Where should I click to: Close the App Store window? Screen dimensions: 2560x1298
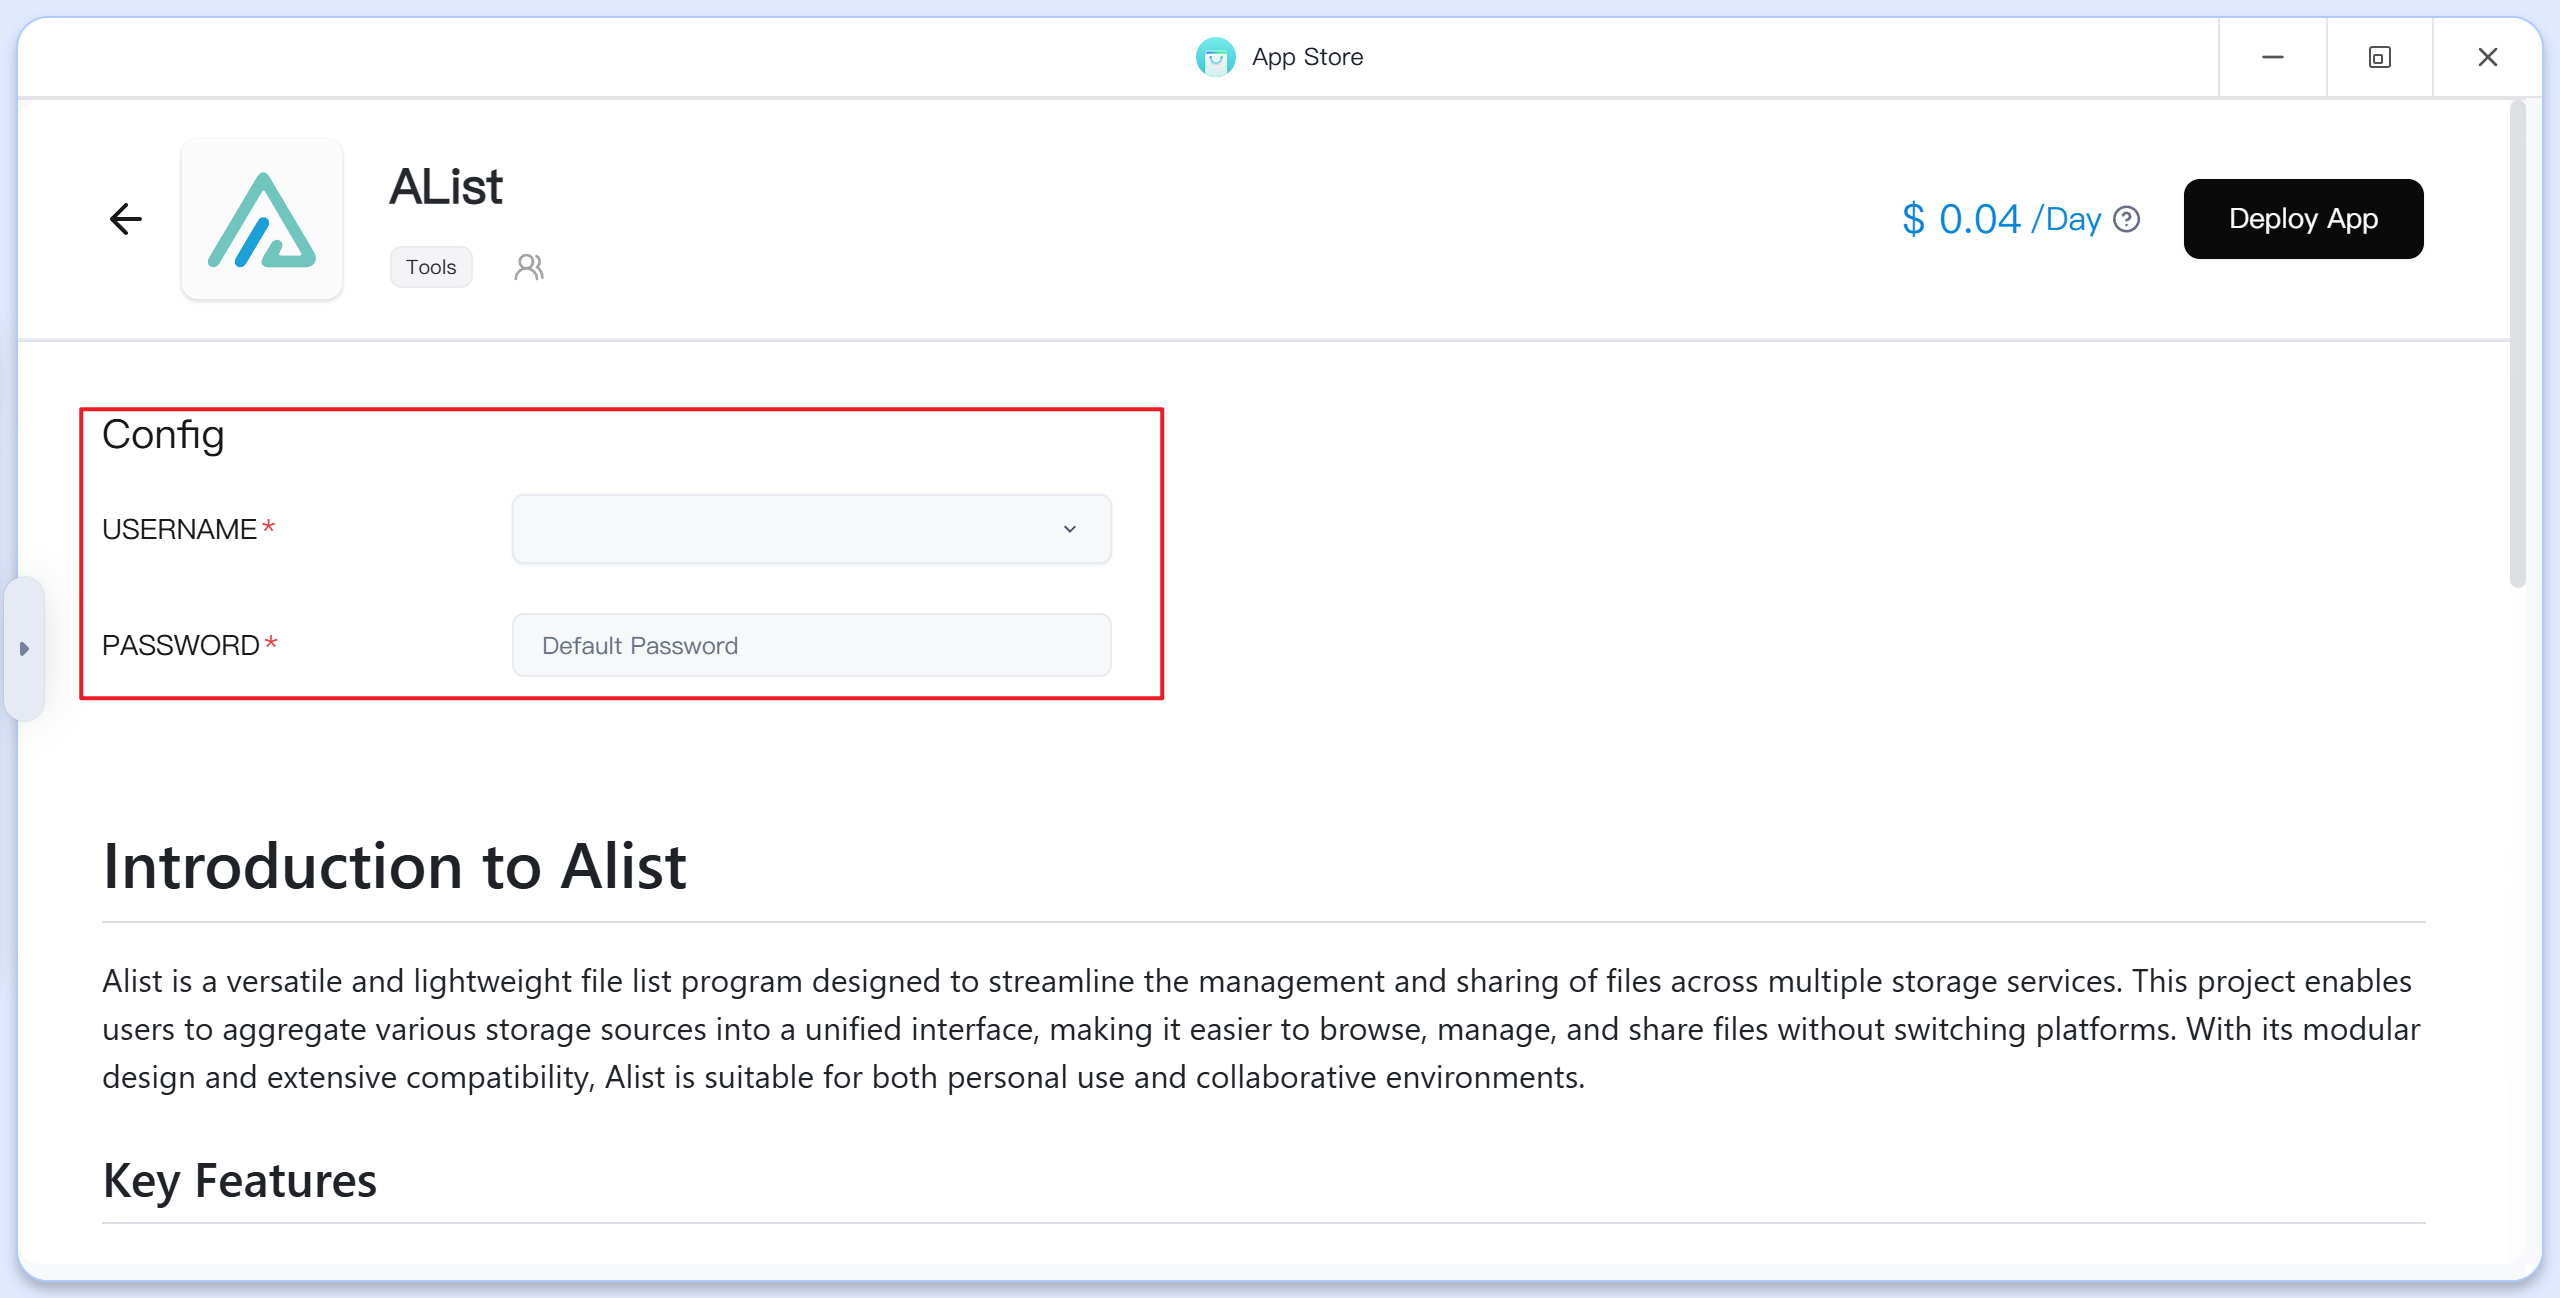(2488, 57)
